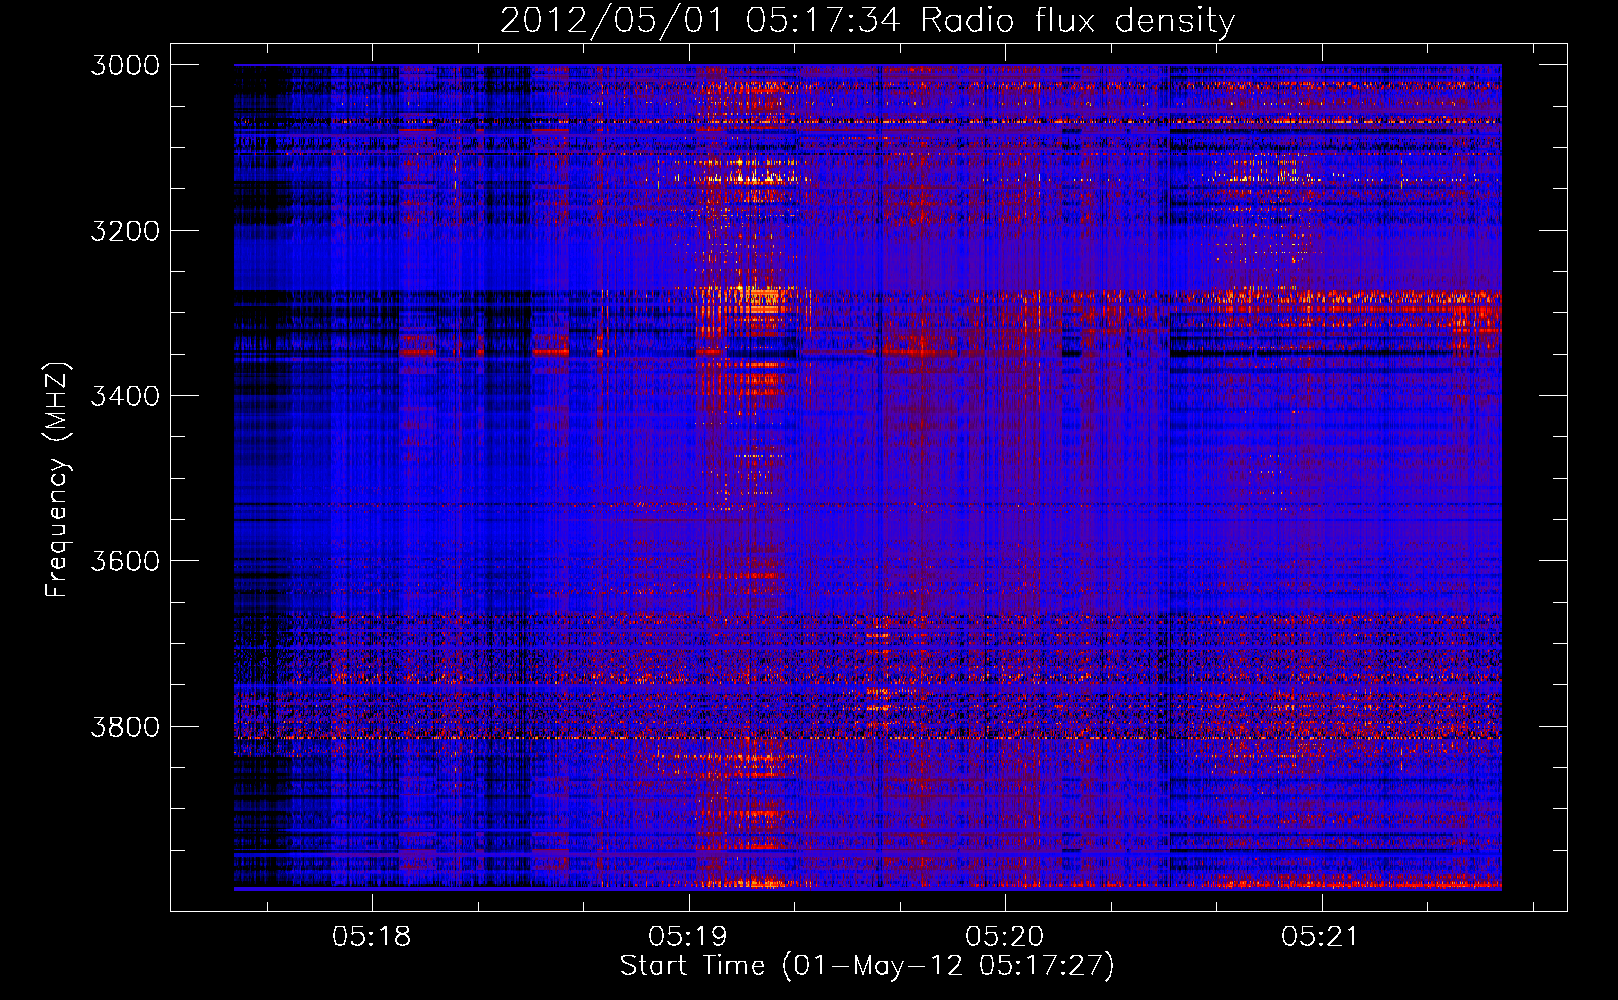Select the 3400 frequency tick label
Image resolution: width=1618 pixels, height=1000 pixels.
point(125,396)
